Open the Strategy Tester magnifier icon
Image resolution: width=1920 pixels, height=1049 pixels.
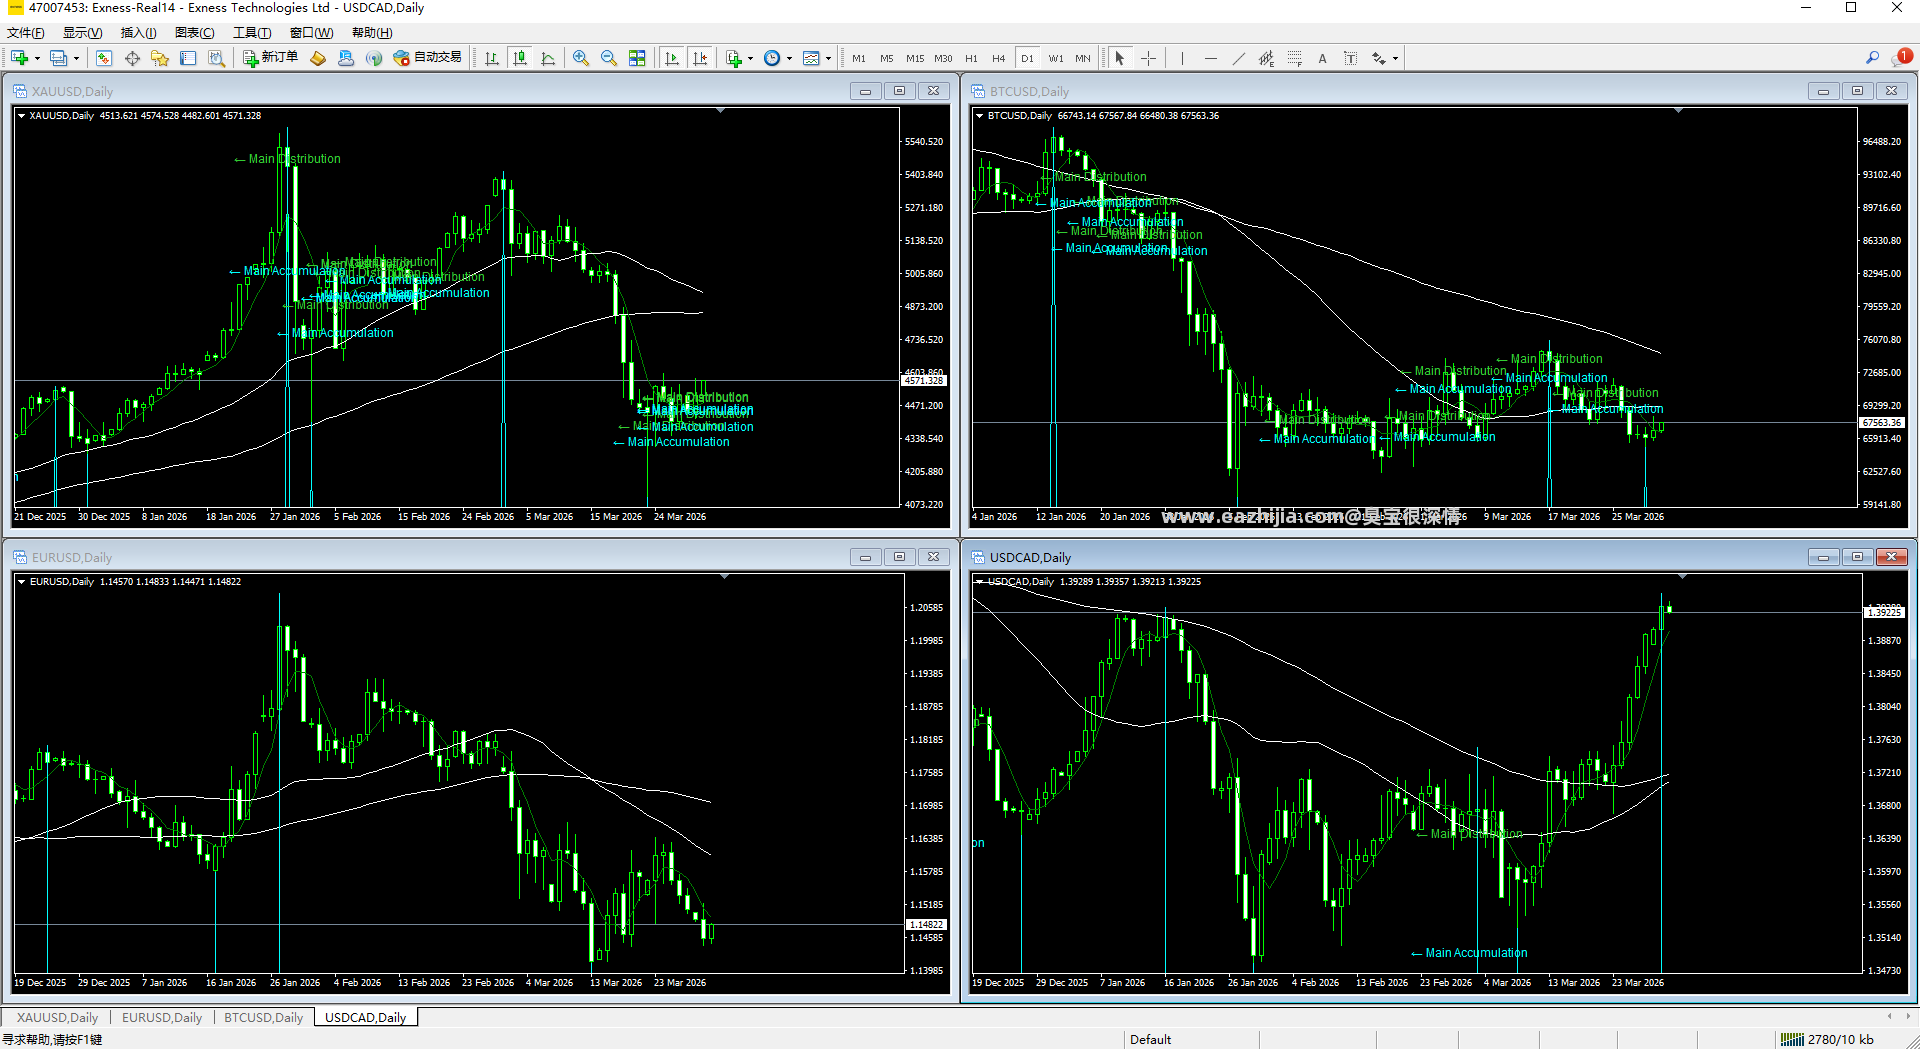(216, 58)
